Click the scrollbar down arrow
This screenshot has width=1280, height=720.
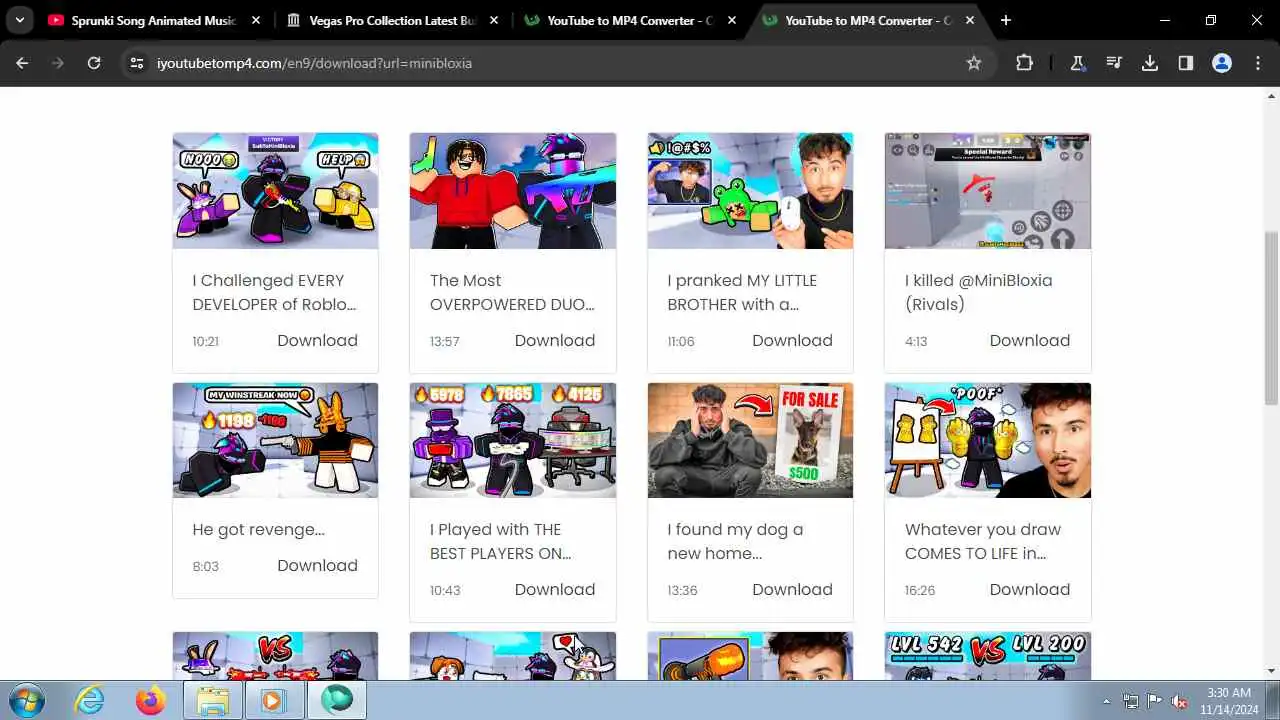pyautogui.click(x=1271, y=671)
